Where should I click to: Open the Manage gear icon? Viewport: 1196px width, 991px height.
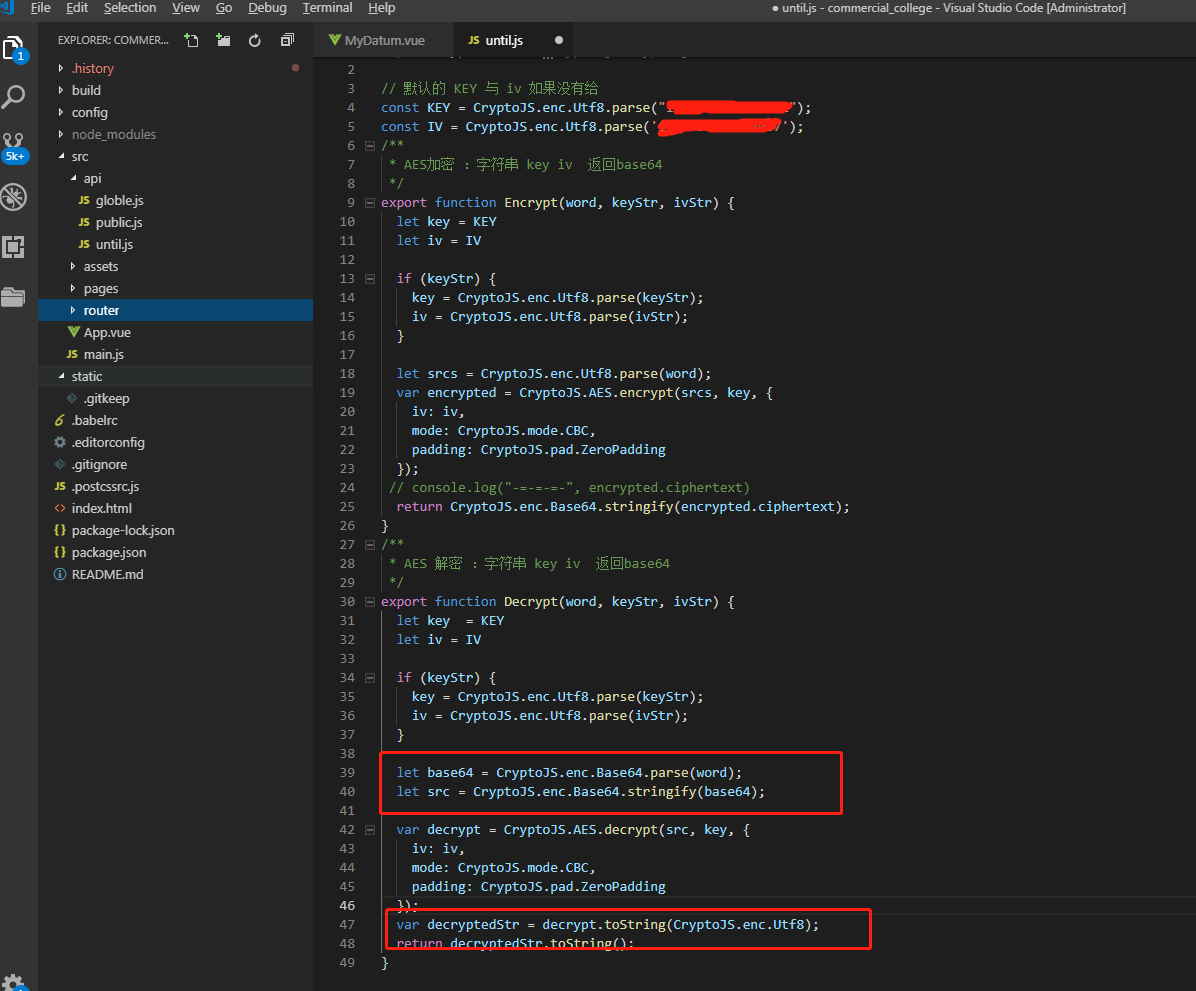[14, 982]
